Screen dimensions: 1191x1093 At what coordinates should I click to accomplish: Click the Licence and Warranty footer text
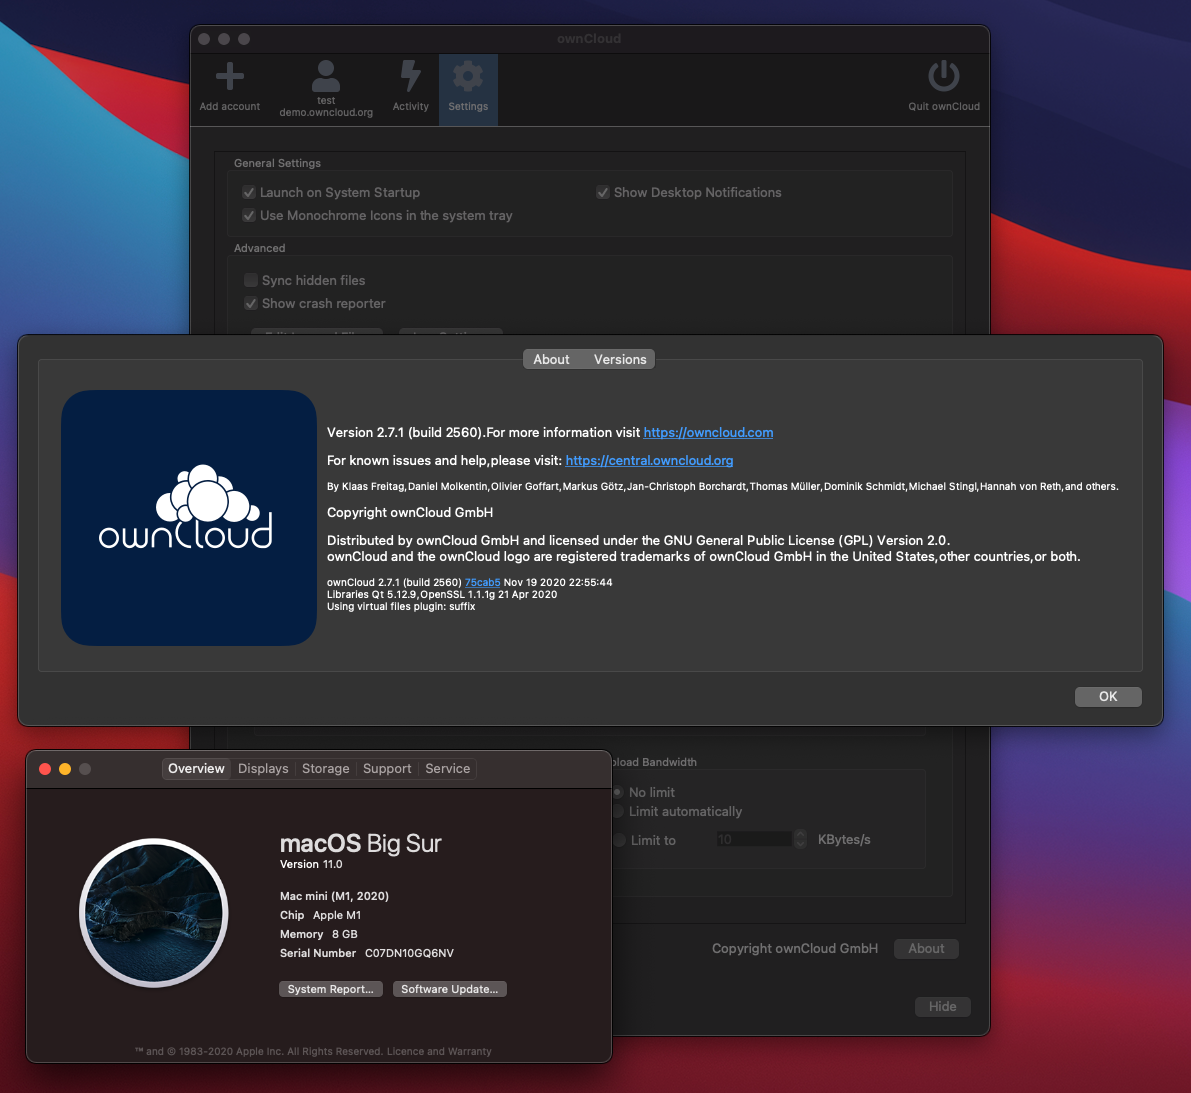point(439,1051)
